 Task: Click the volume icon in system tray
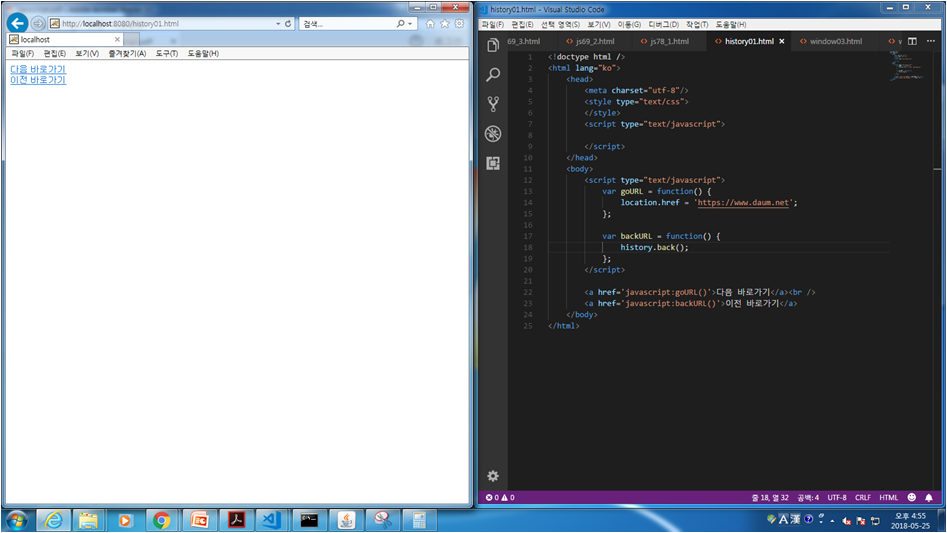847,521
